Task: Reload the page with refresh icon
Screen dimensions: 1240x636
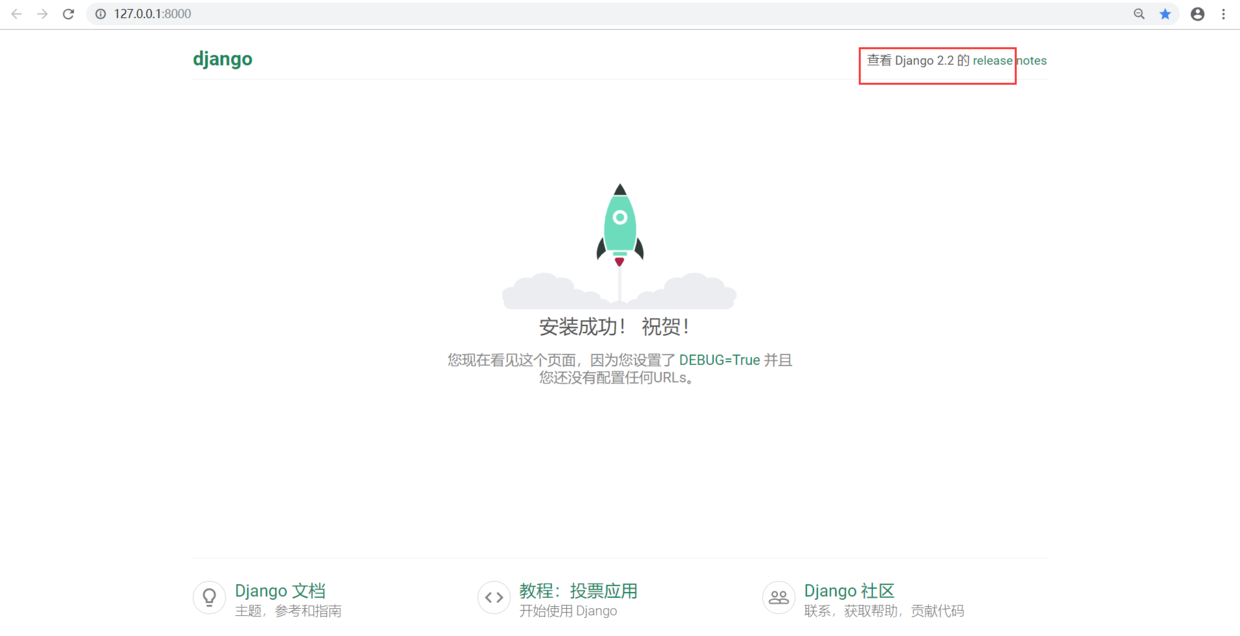Action: 68,14
